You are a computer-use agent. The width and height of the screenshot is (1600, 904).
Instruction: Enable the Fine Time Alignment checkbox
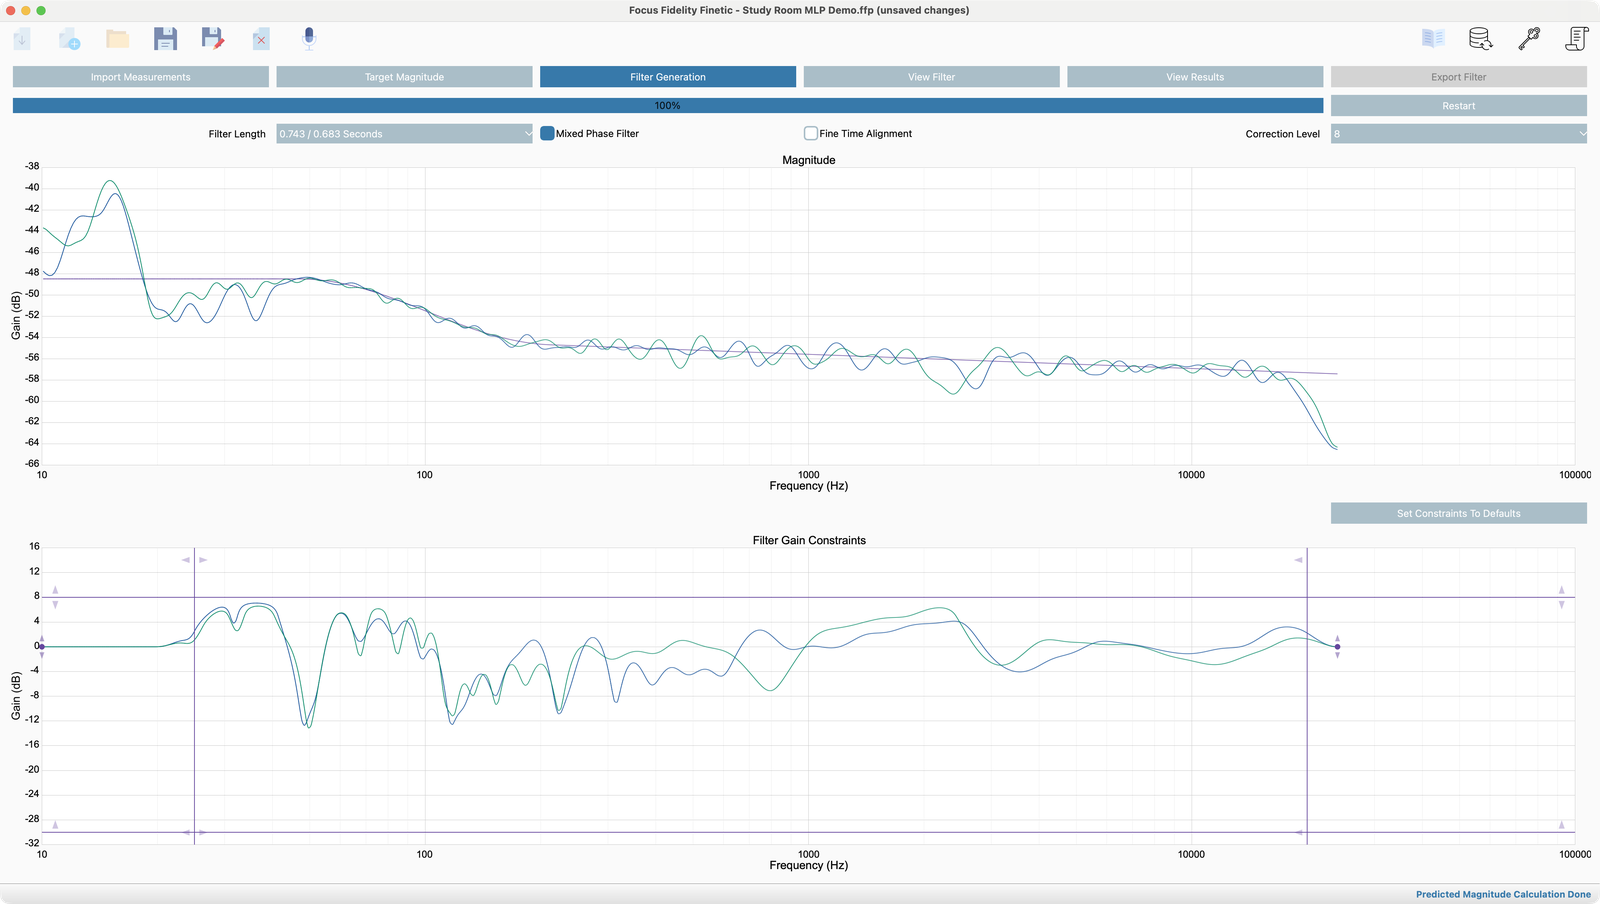[x=811, y=133]
